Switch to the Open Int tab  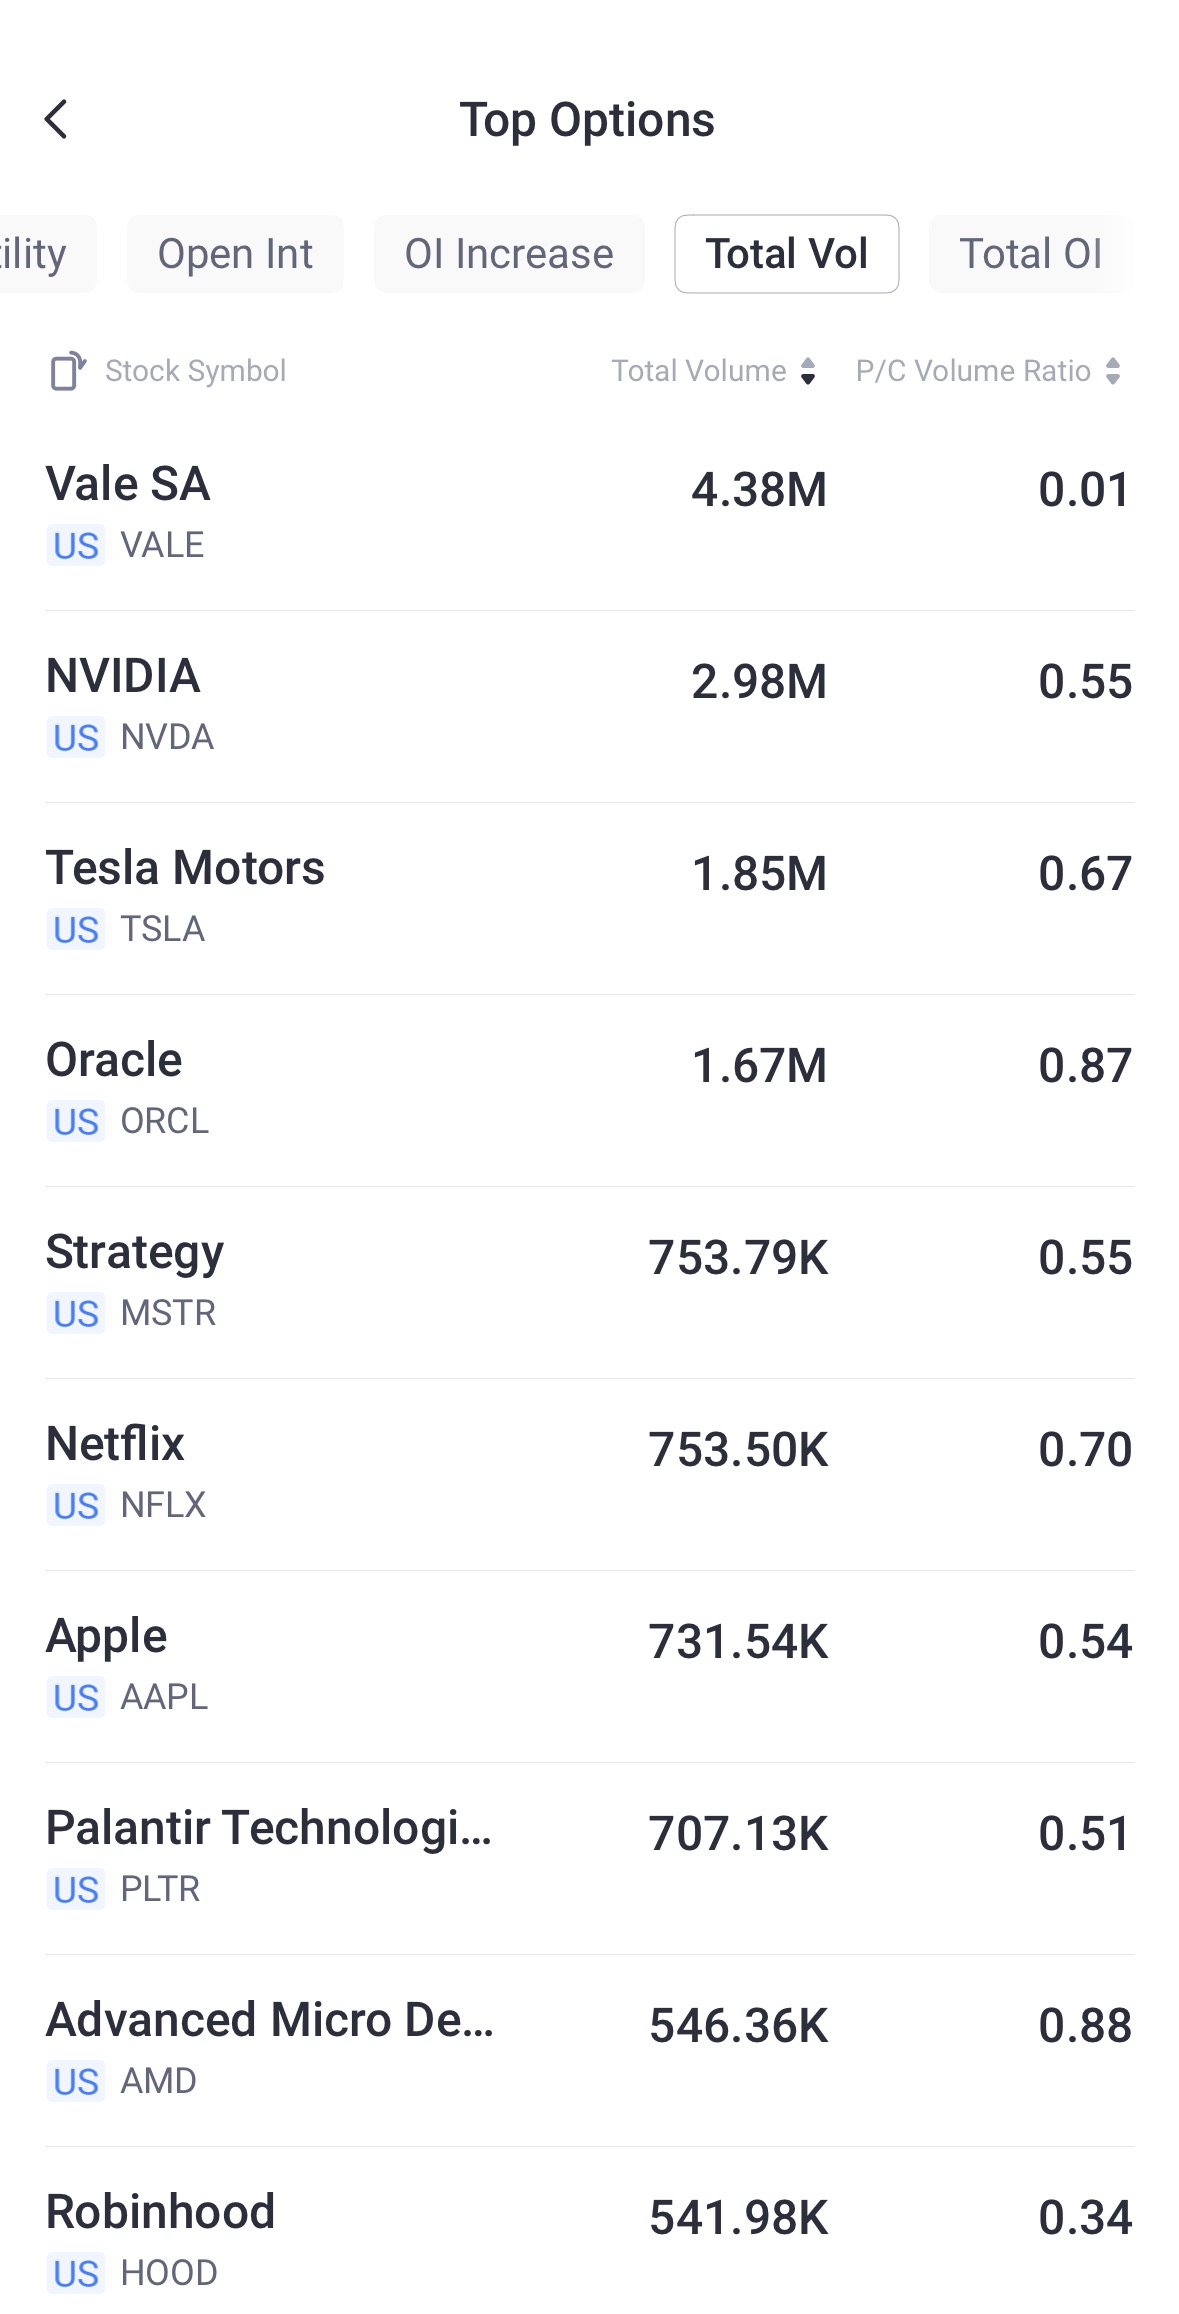point(235,254)
